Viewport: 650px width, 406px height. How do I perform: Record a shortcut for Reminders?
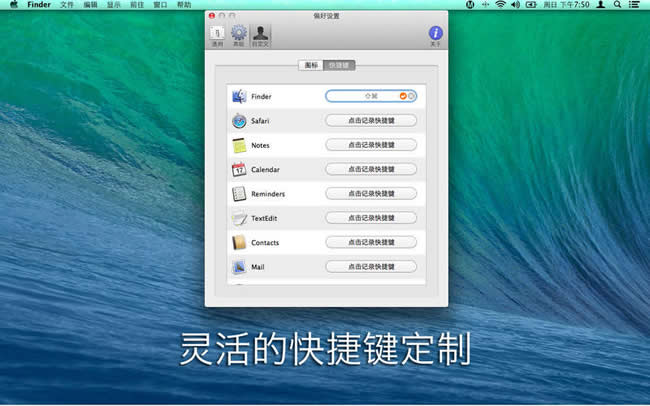coord(371,194)
